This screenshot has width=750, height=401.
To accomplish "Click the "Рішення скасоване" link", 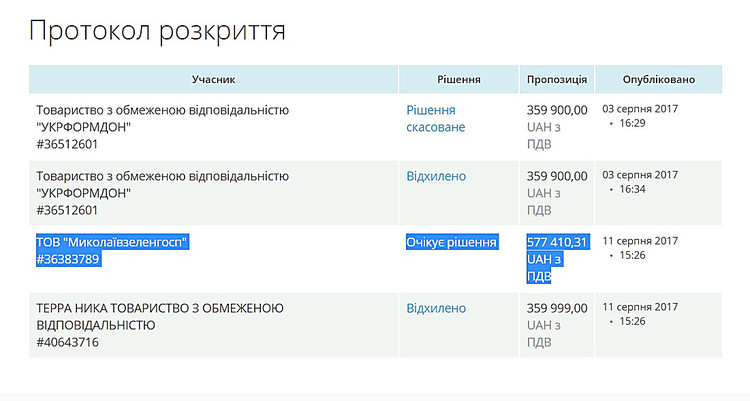I will coord(435,118).
